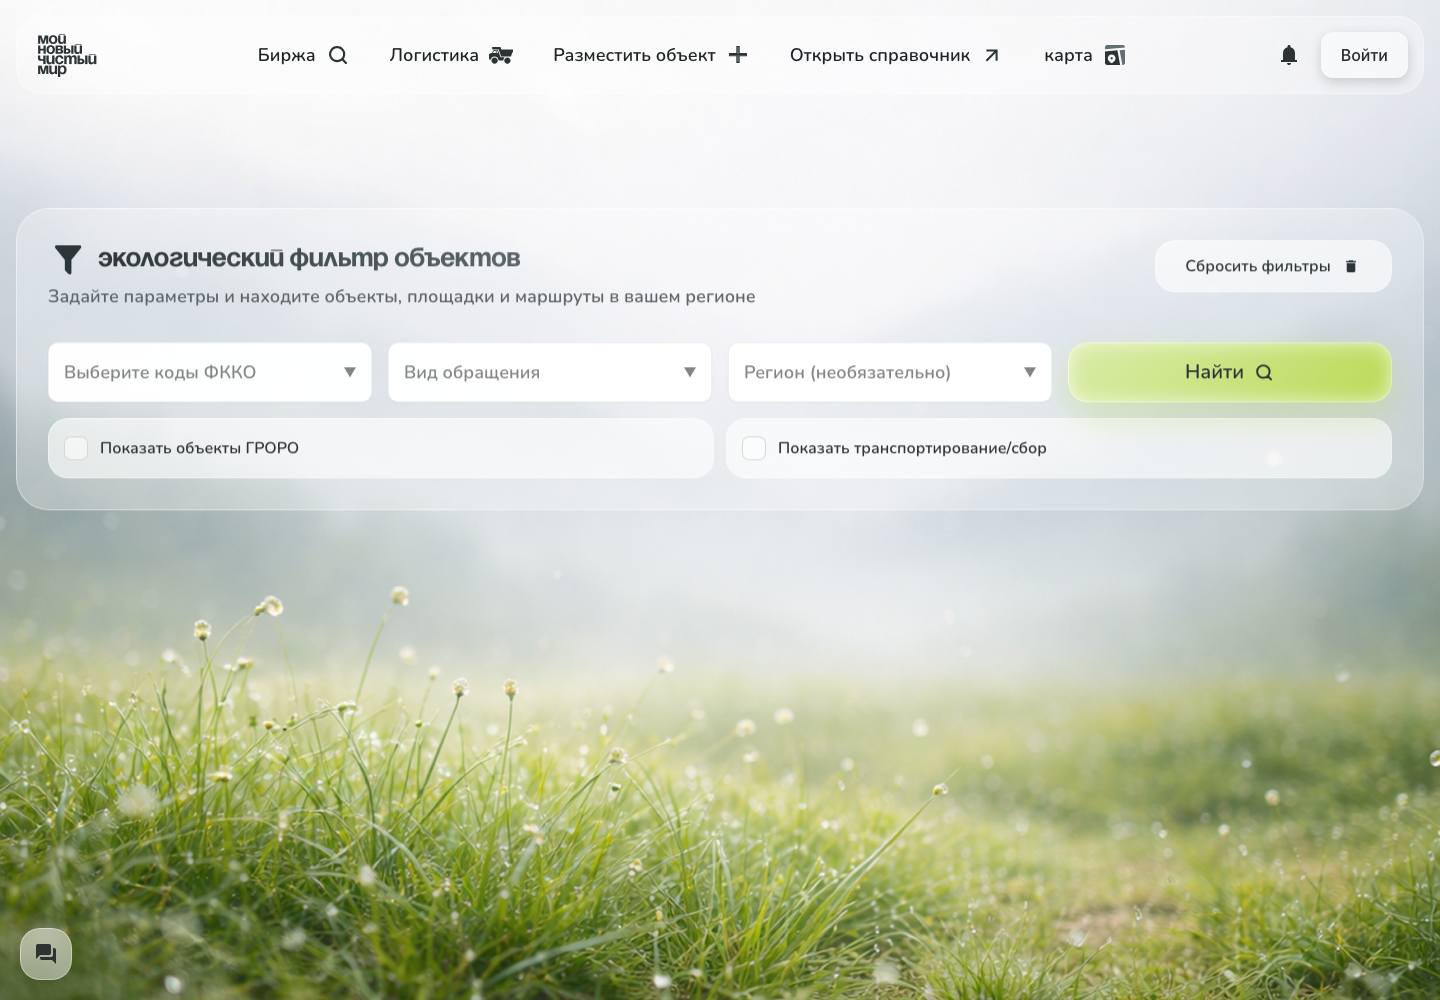Click the green Найти button label
The height and width of the screenshot is (1000, 1440).
point(1214,372)
